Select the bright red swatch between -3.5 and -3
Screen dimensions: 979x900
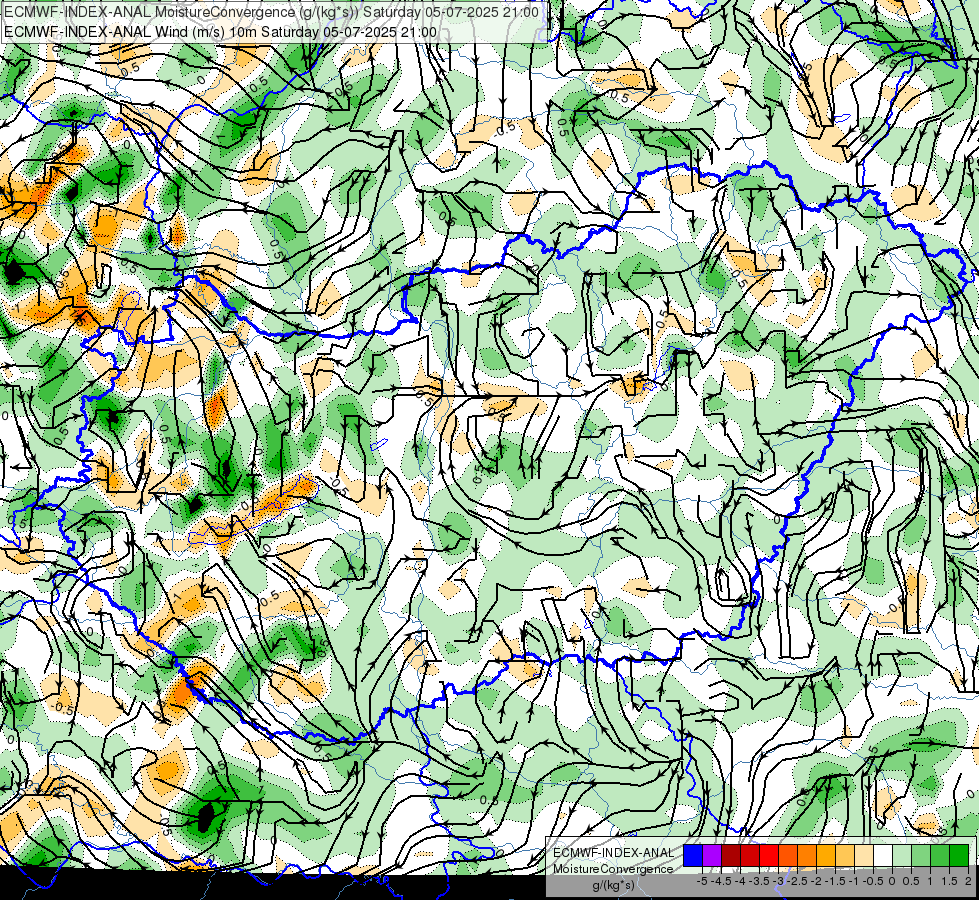[x=769, y=856]
